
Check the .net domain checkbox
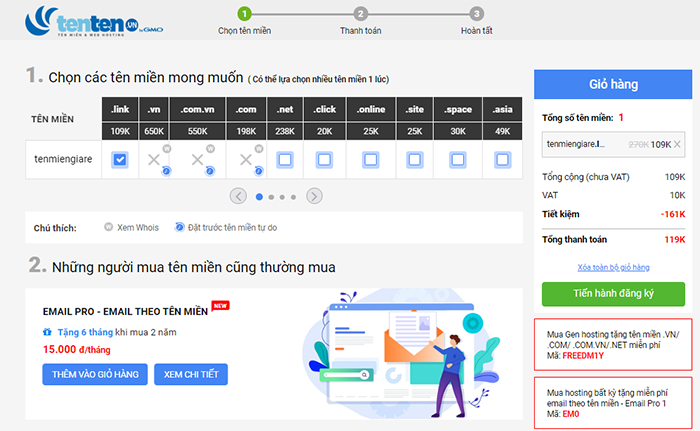click(x=285, y=159)
